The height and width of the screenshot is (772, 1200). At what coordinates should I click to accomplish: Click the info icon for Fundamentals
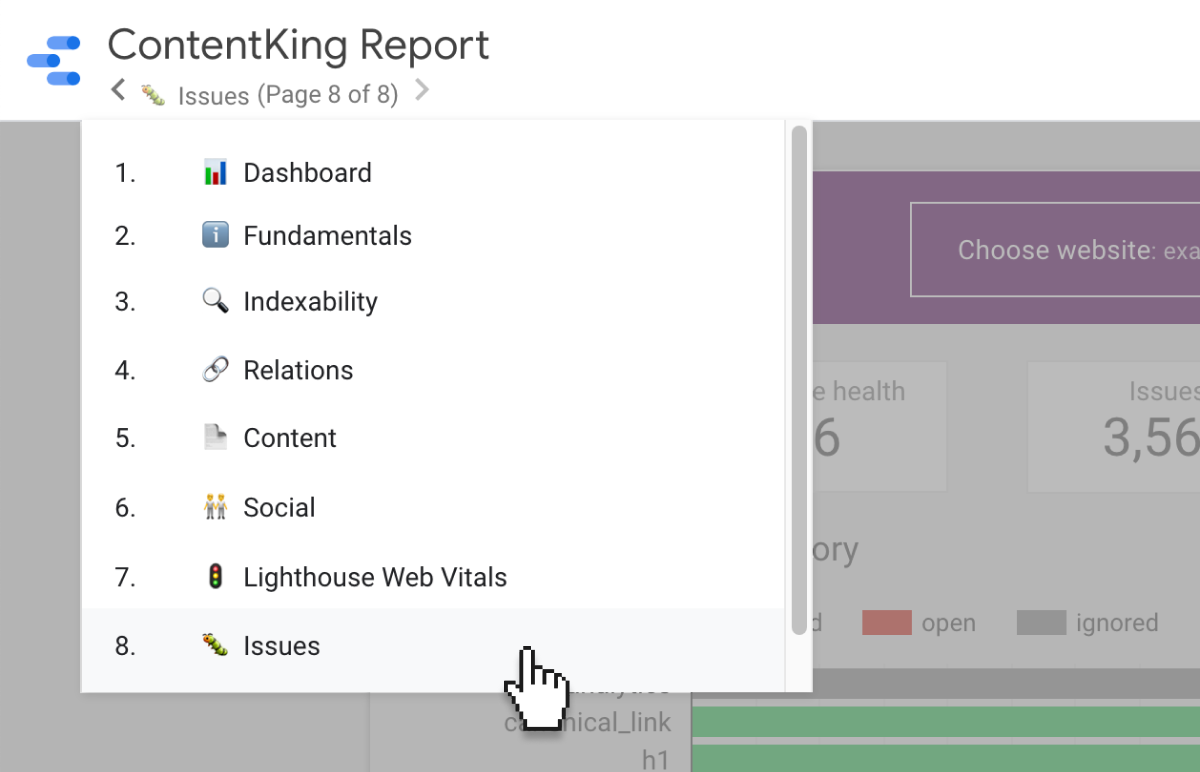point(215,236)
